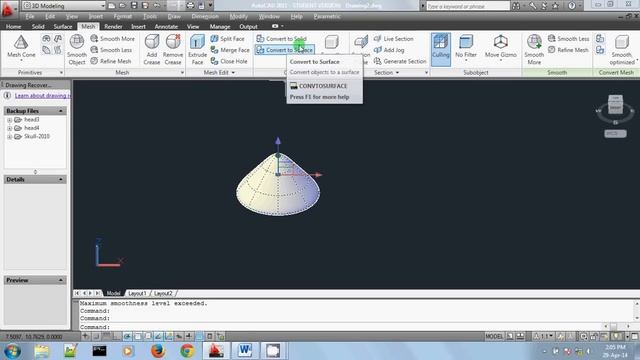Expand the Skull-2010 backup file node
Viewport: 640px width, 360px height.
pos(9,137)
